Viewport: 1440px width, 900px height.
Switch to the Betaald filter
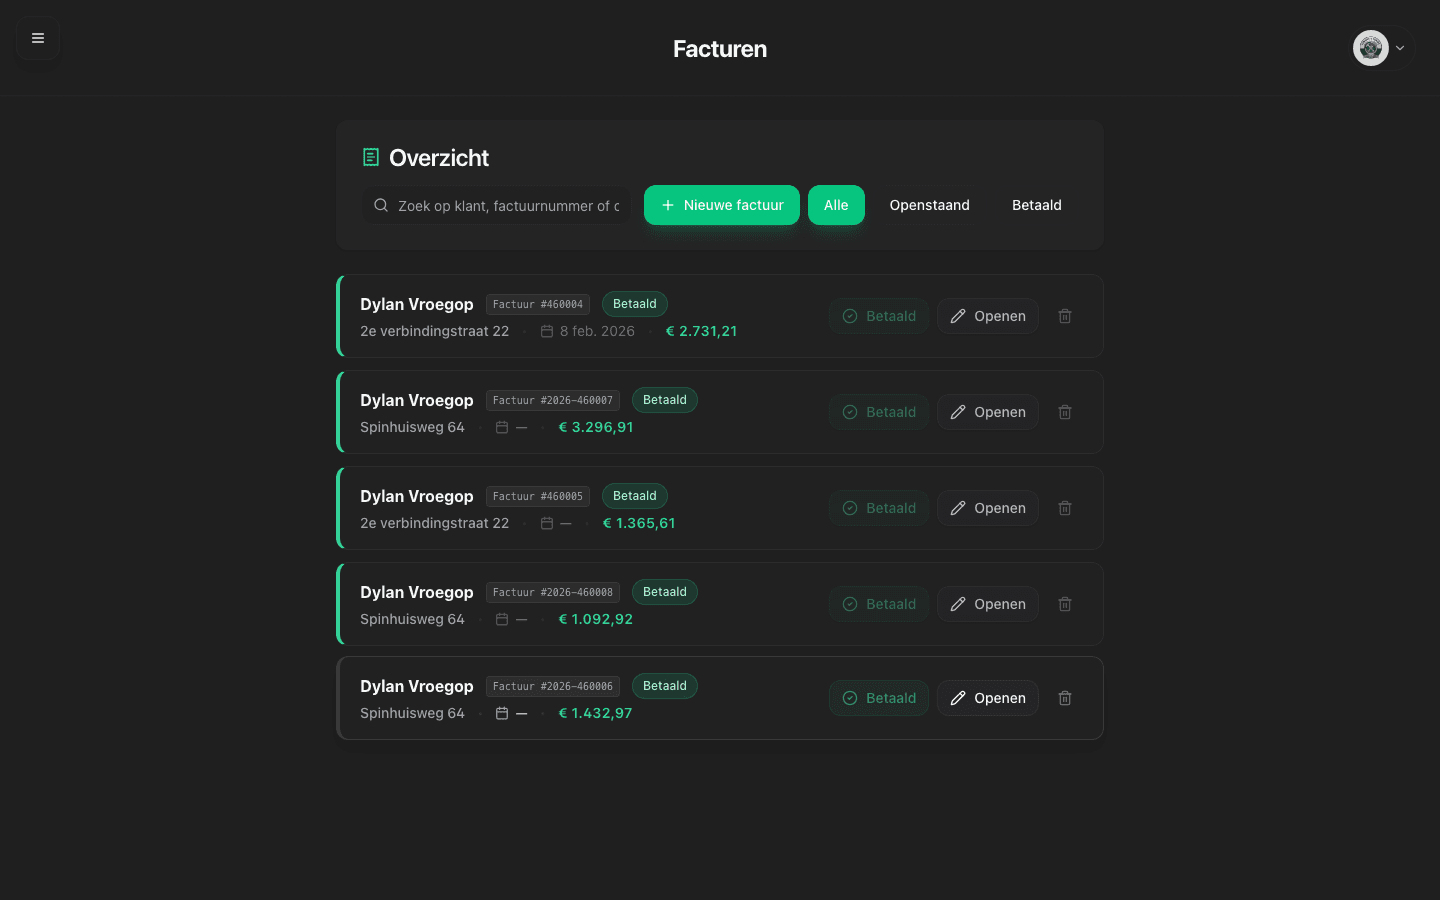pyautogui.click(x=1036, y=205)
